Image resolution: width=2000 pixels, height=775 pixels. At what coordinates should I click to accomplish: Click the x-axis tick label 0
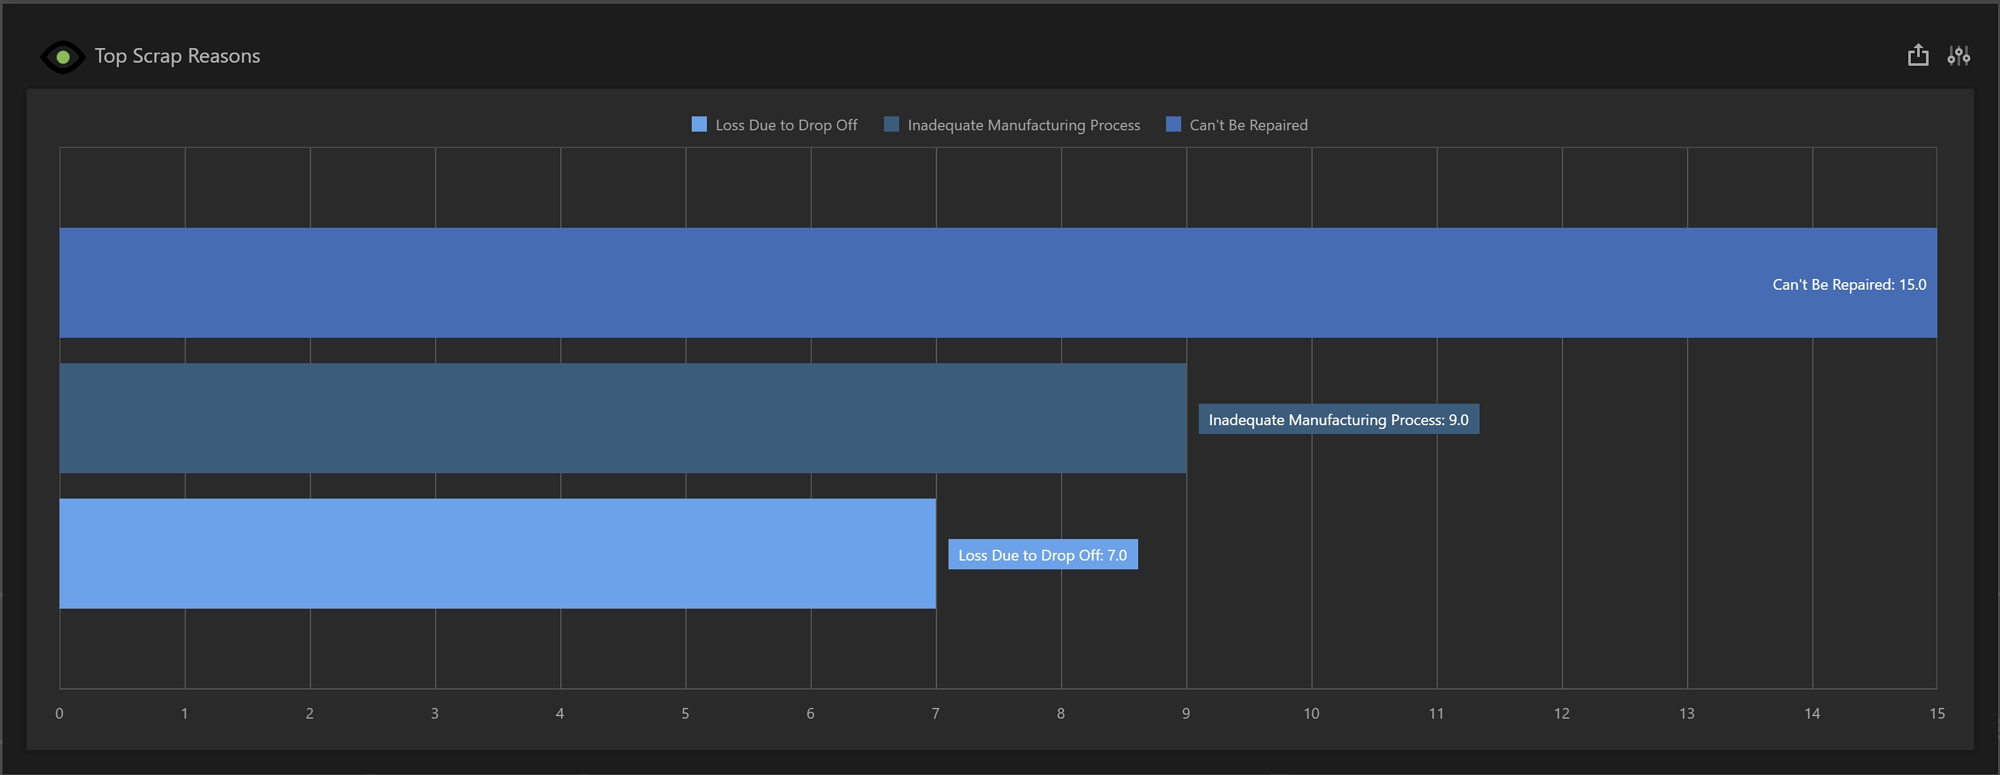(x=59, y=713)
